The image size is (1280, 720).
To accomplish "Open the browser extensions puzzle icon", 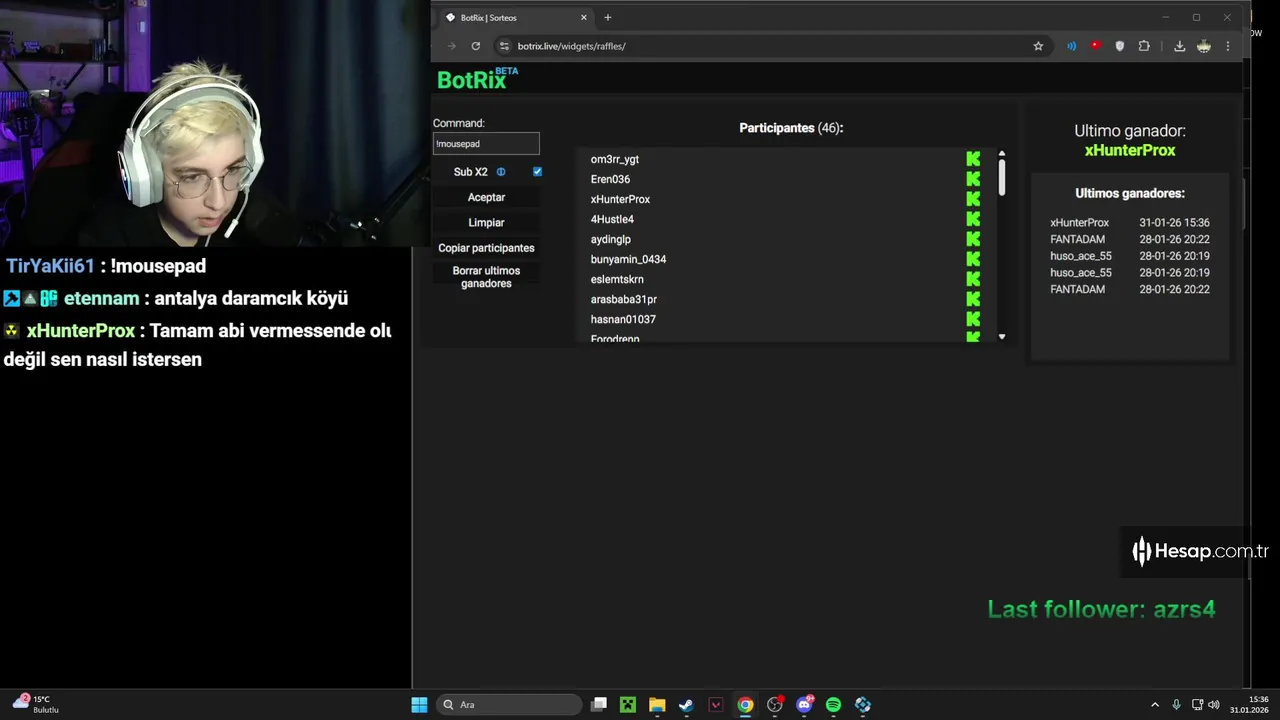I will [x=1144, y=46].
